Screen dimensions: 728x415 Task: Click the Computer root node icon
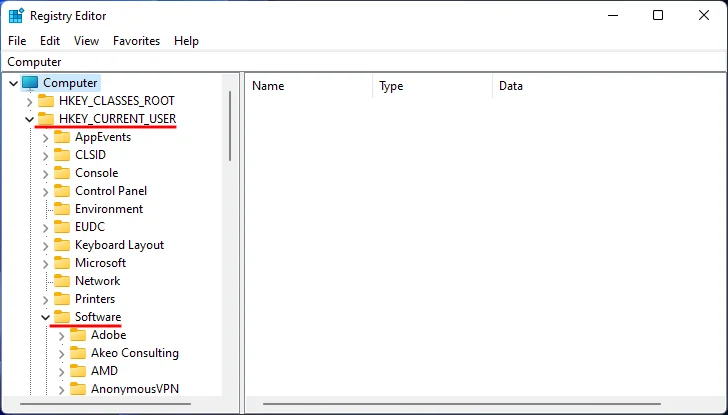pyautogui.click(x=30, y=83)
